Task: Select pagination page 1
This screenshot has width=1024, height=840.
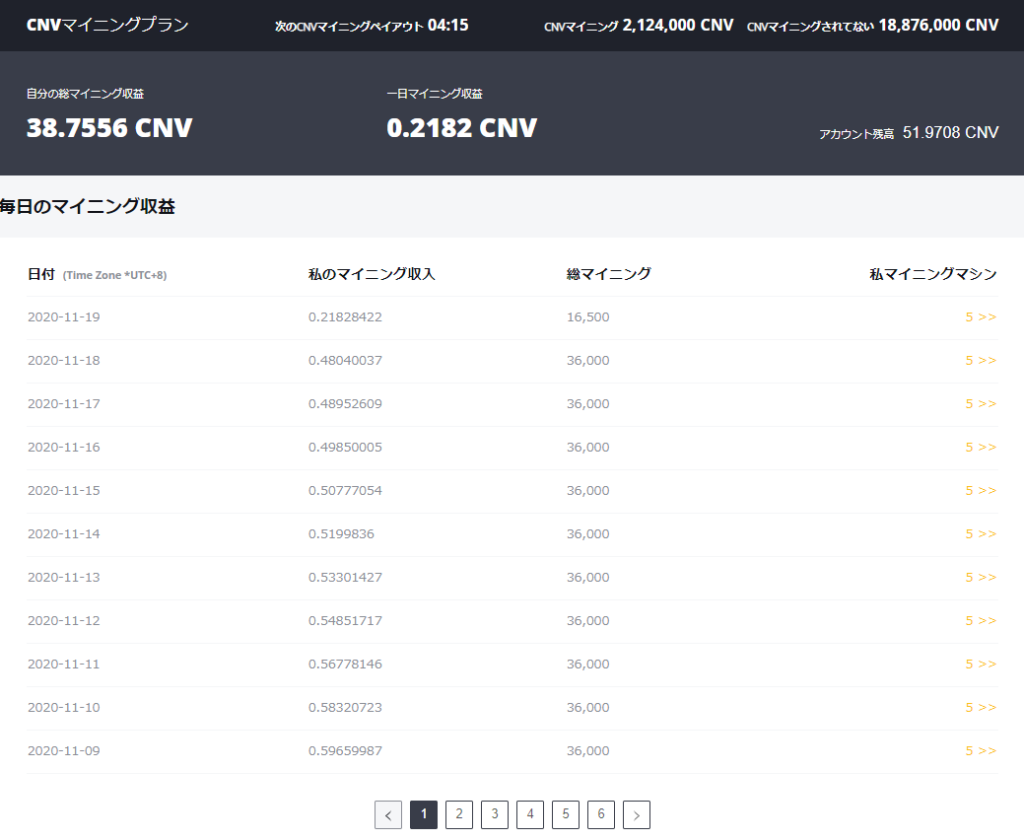Action: (424, 815)
